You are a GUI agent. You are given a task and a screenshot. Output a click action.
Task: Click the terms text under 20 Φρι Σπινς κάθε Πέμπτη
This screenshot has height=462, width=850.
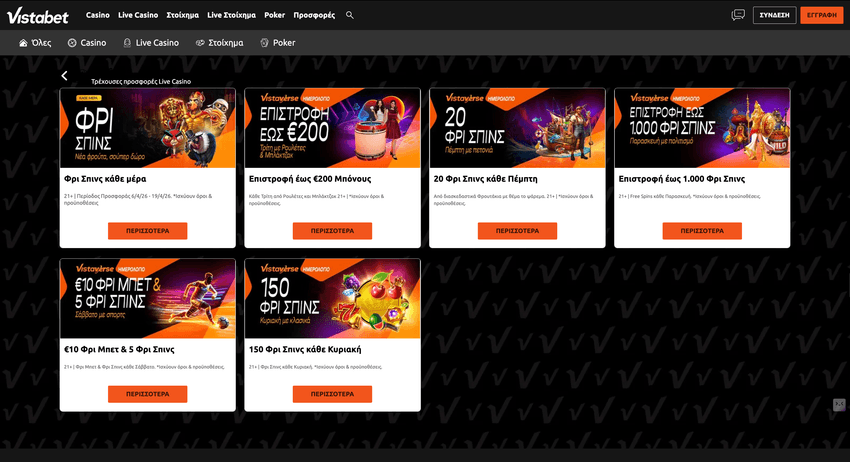click(513, 200)
